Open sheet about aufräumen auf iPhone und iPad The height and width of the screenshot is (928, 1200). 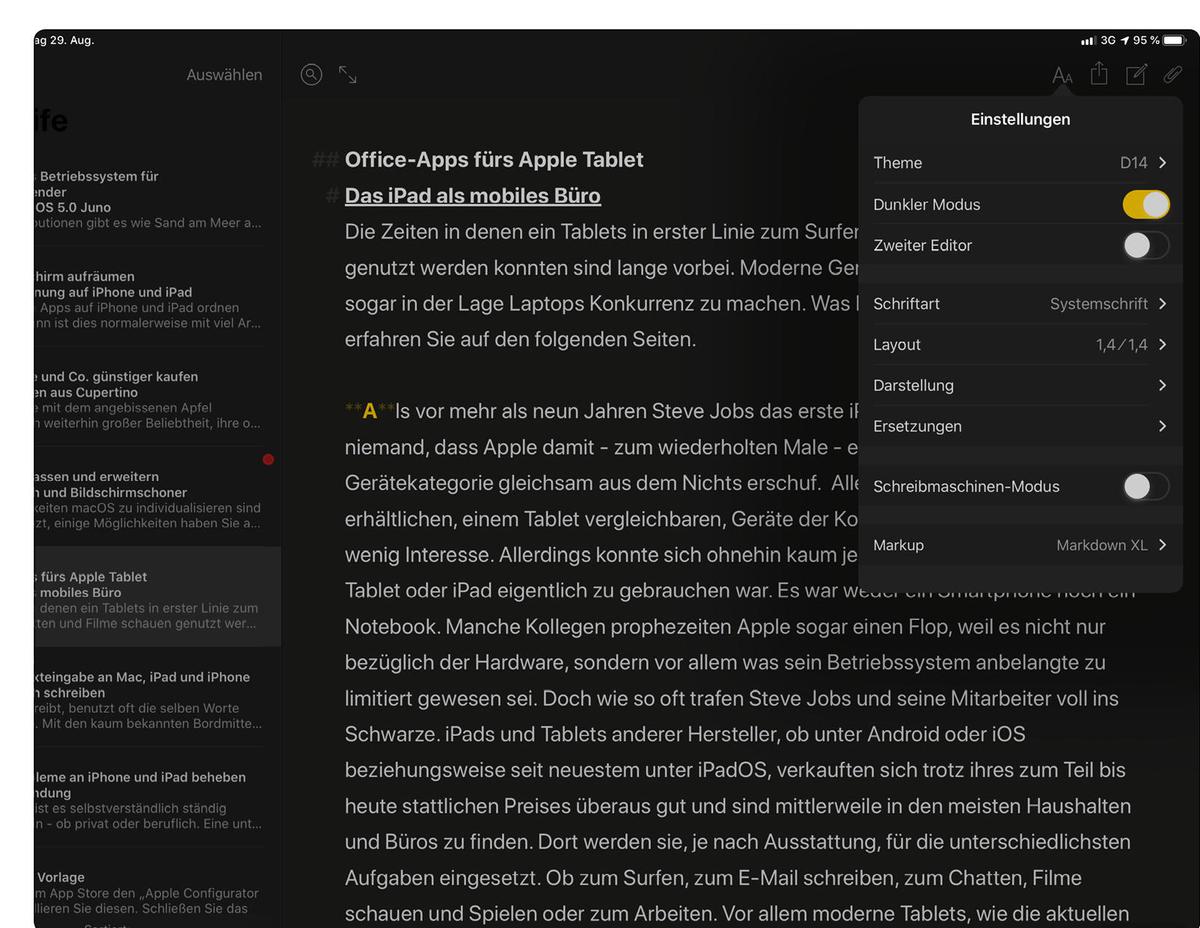pos(157,299)
